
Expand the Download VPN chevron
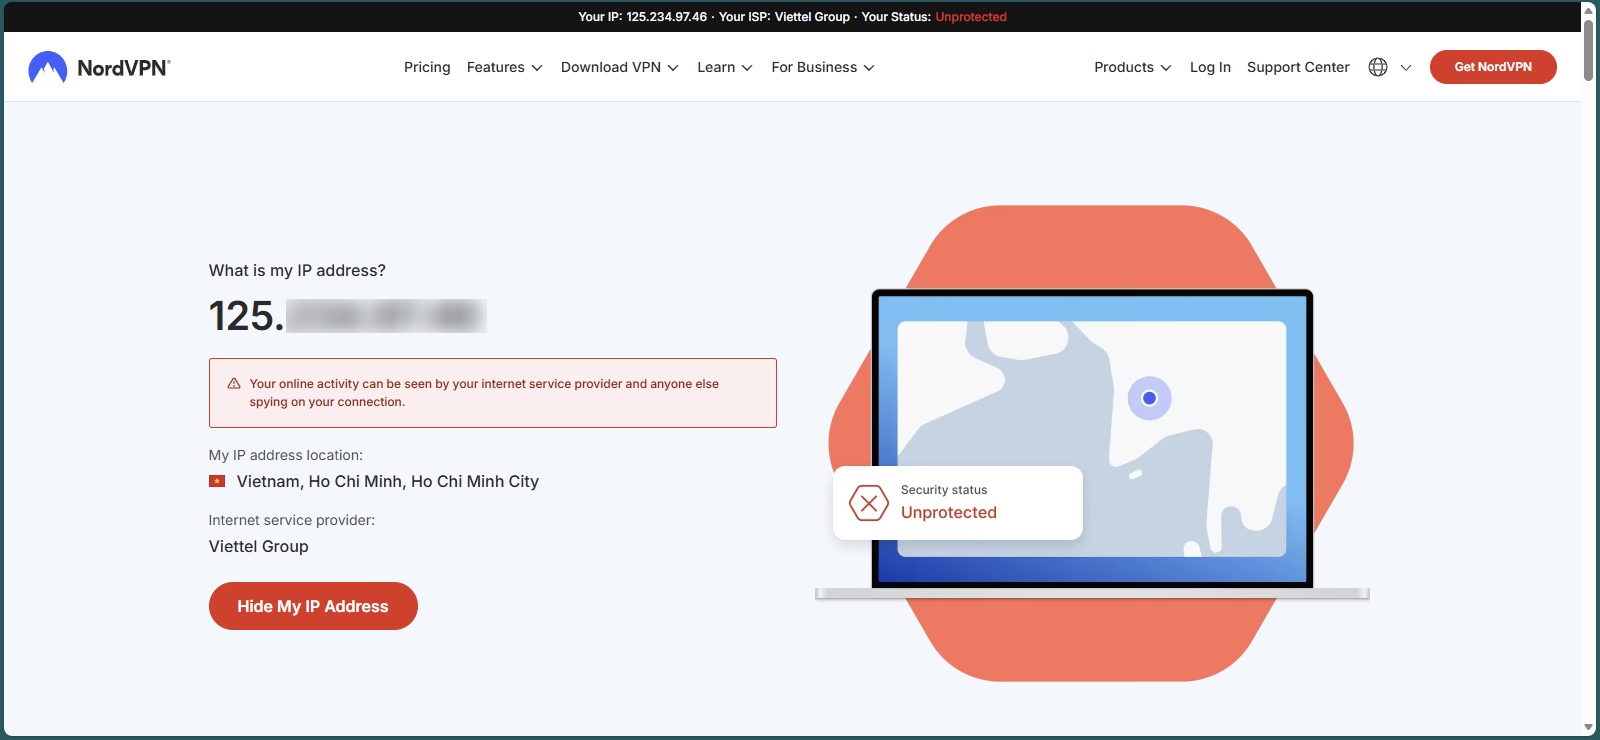click(673, 68)
